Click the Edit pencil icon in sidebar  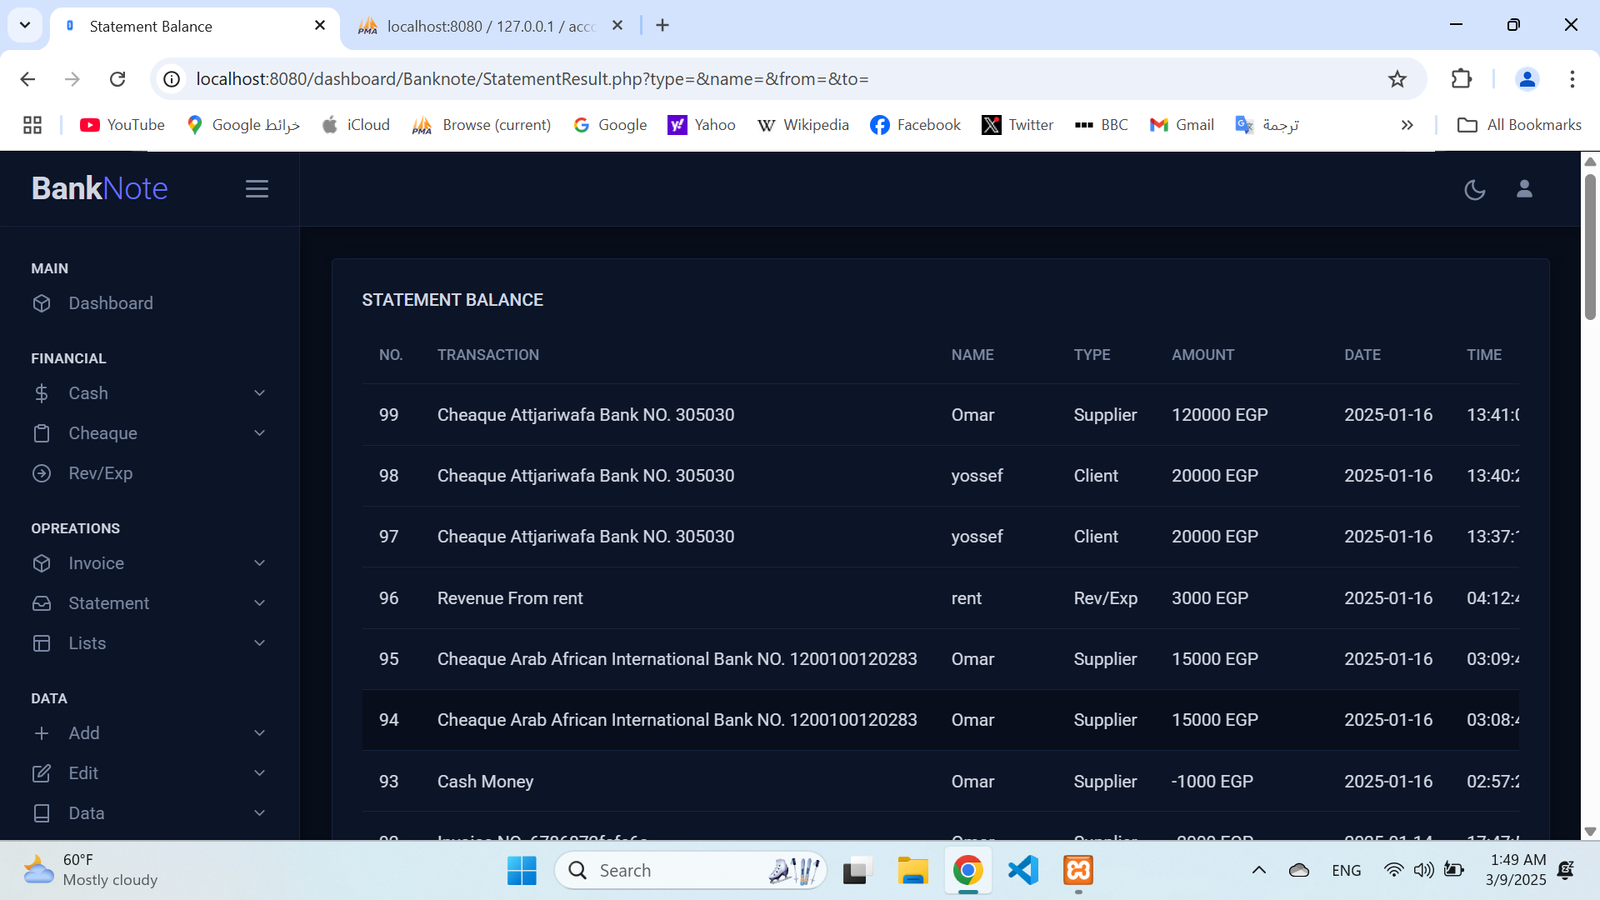click(x=42, y=773)
